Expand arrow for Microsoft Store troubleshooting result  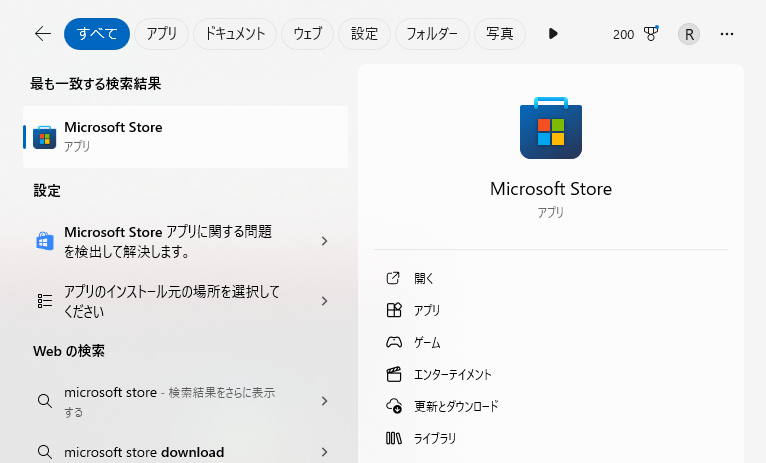click(324, 241)
